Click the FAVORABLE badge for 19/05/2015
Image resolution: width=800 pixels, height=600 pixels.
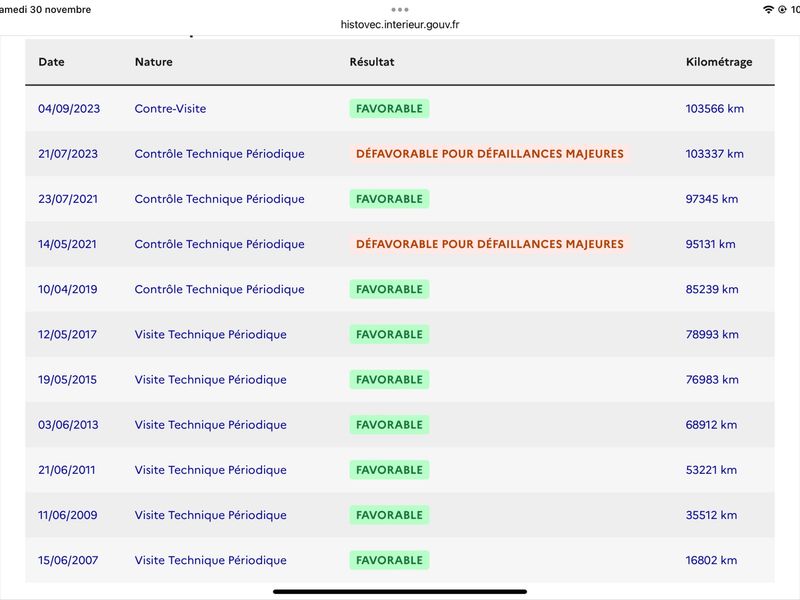pyautogui.click(x=389, y=380)
